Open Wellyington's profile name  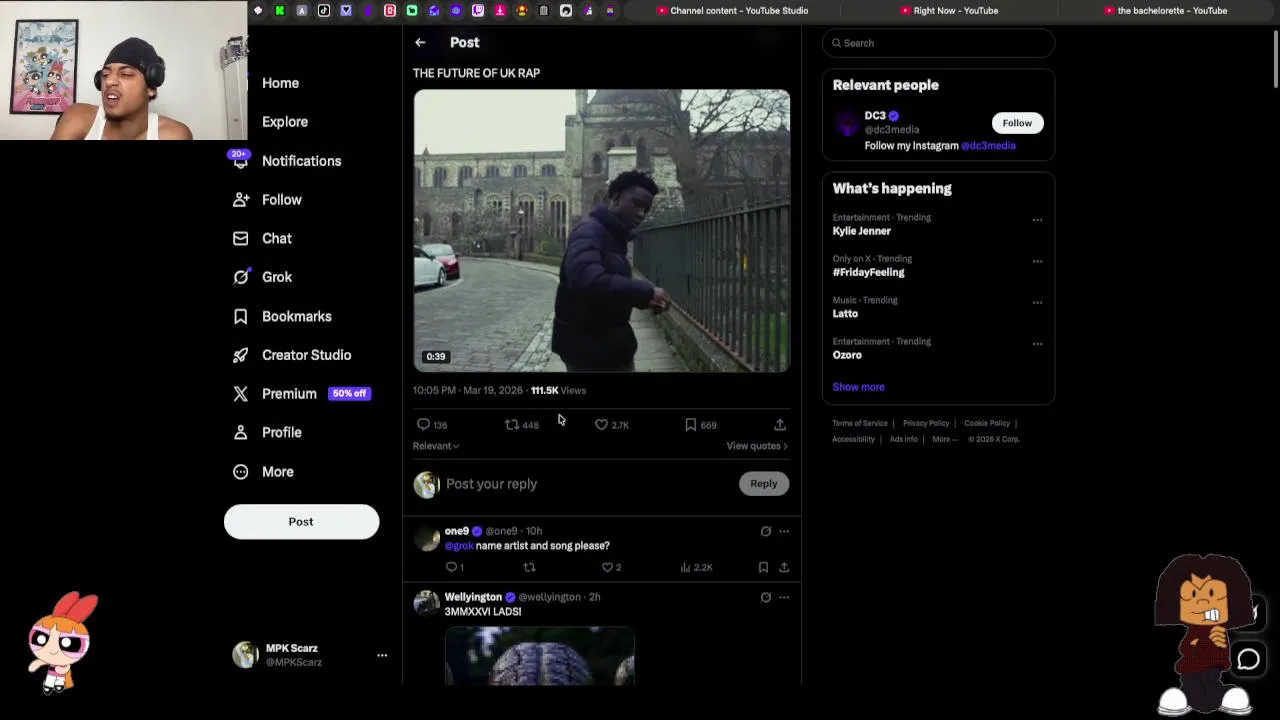click(473, 597)
